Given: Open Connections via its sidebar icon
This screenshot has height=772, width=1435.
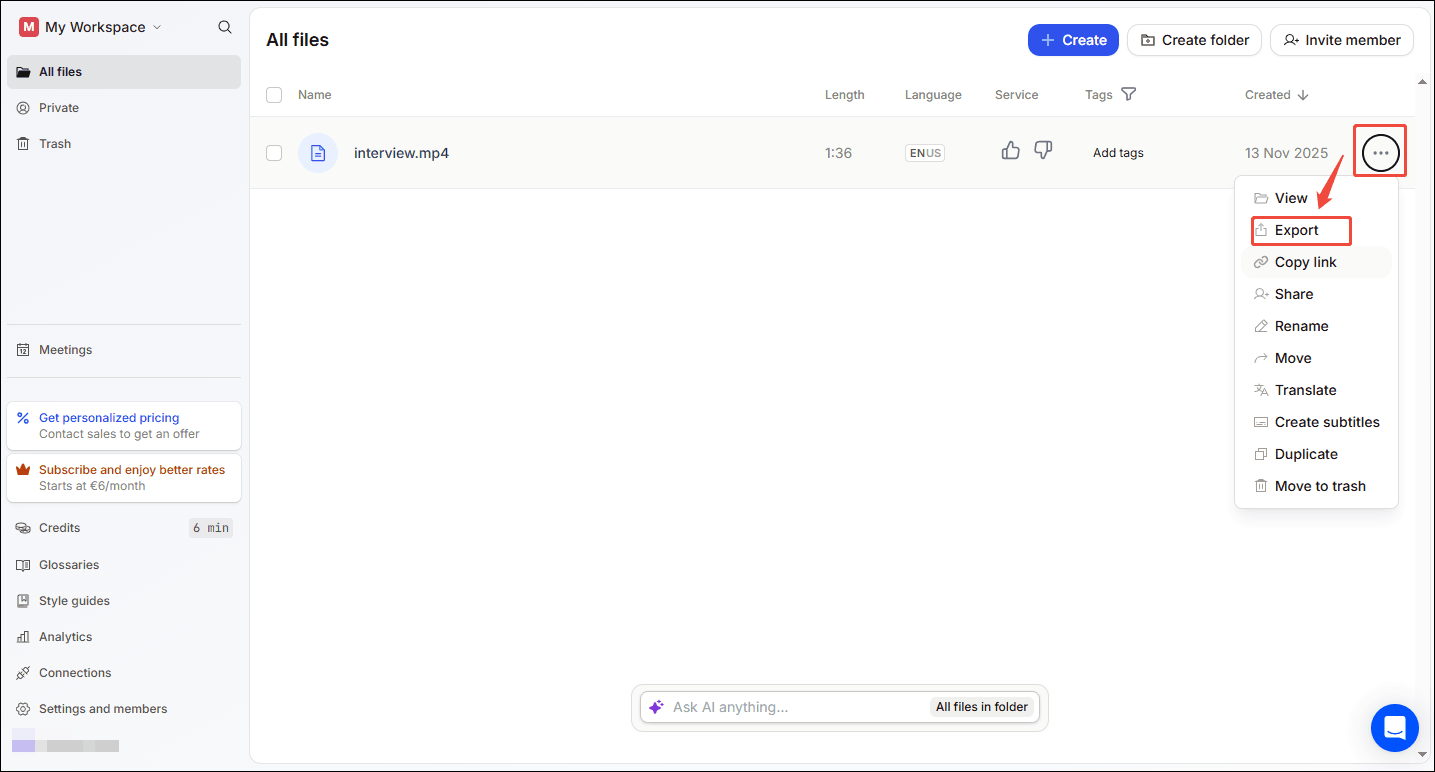Looking at the screenshot, I should 22,672.
